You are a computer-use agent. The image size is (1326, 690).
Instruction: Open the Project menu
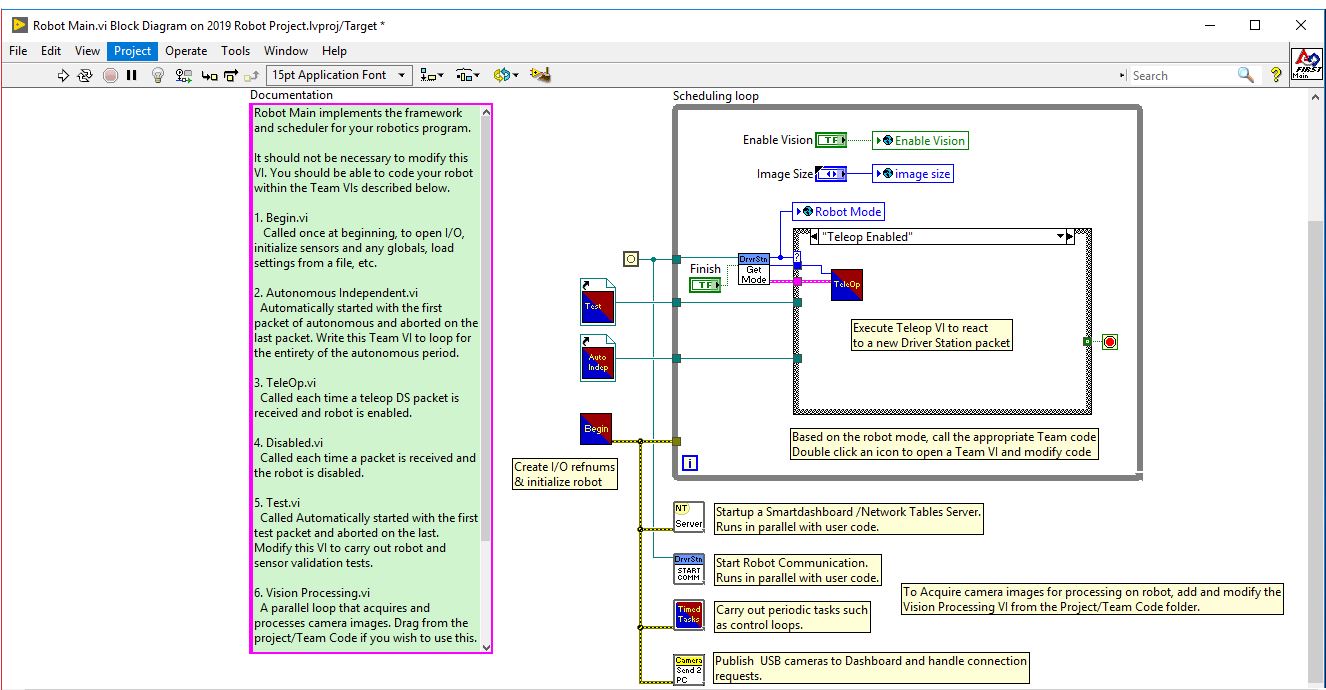[x=131, y=50]
